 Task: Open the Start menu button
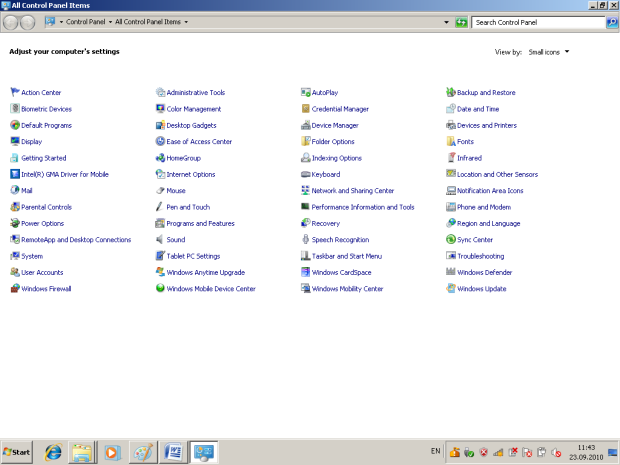(x=17, y=452)
